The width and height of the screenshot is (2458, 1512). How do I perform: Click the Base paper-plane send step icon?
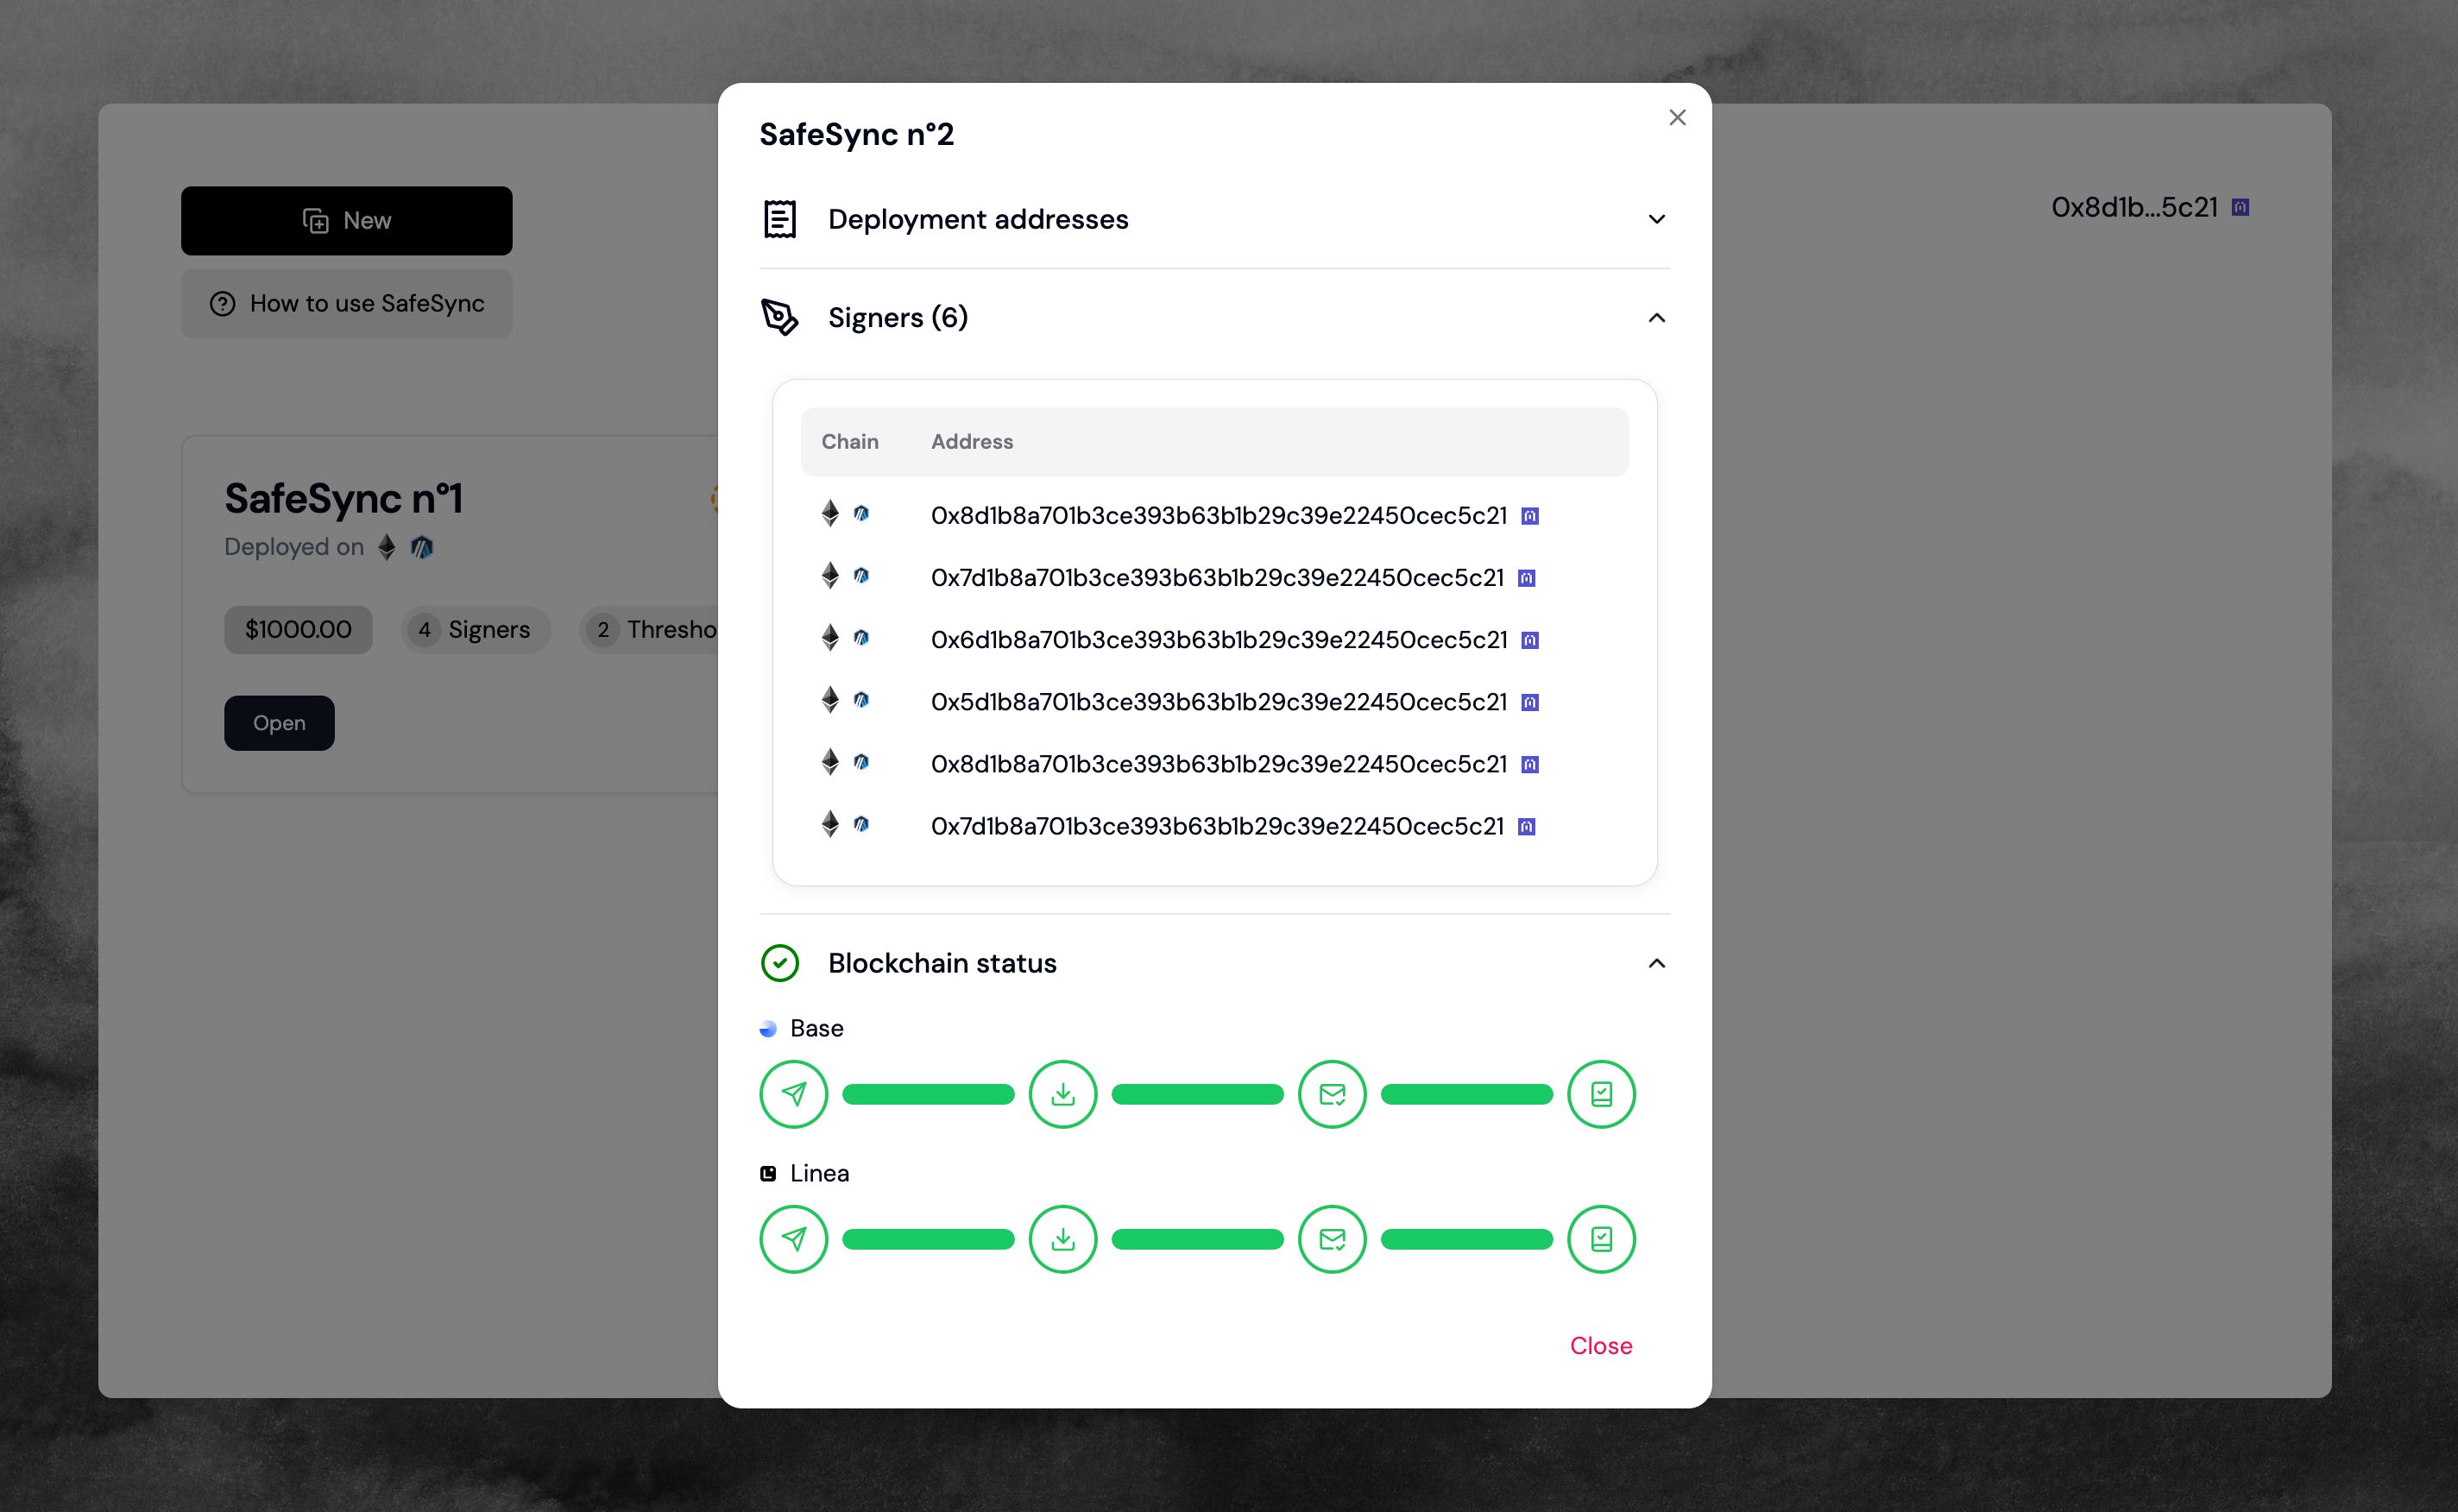coord(794,1094)
